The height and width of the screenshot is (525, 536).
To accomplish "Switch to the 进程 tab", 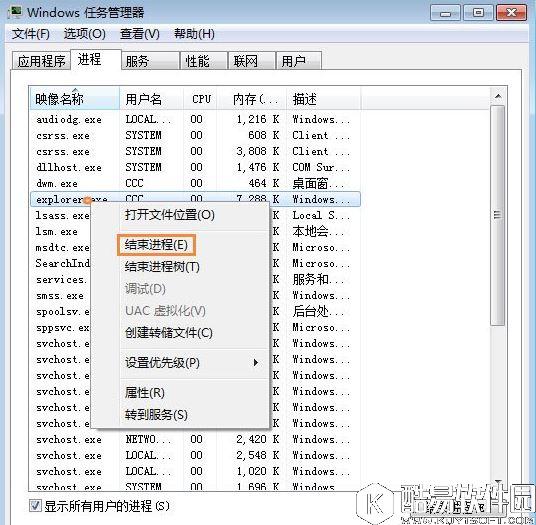I will tap(96, 60).
